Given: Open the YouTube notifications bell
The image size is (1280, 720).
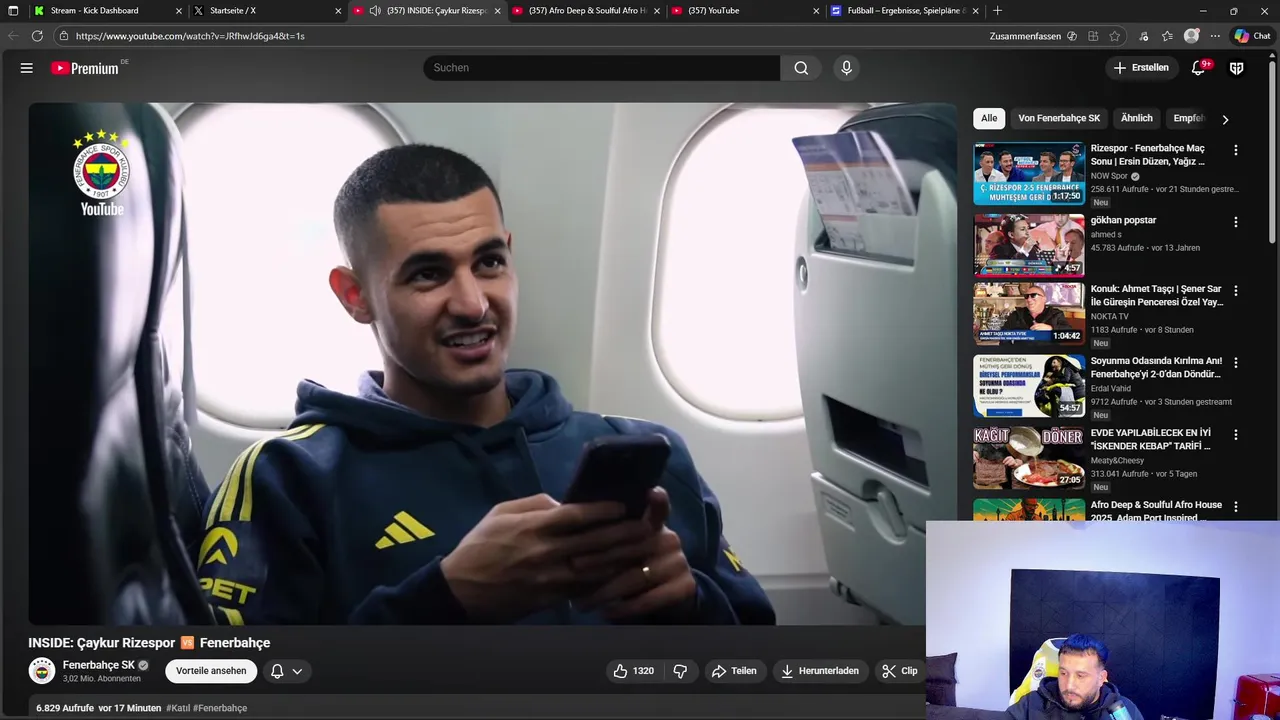Looking at the screenshot, I should click(1198, 68).
